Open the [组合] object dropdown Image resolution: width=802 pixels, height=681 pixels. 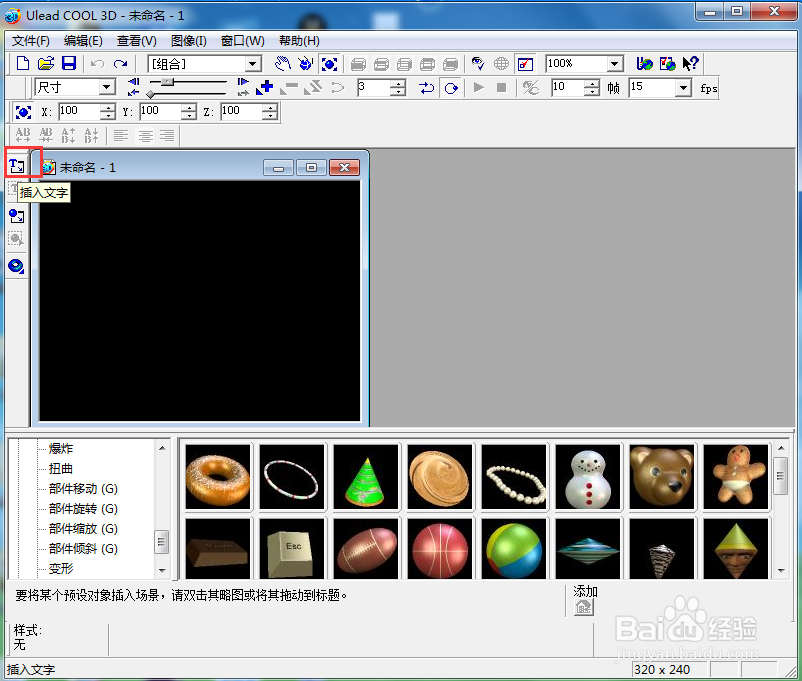[x=252, y=64]
